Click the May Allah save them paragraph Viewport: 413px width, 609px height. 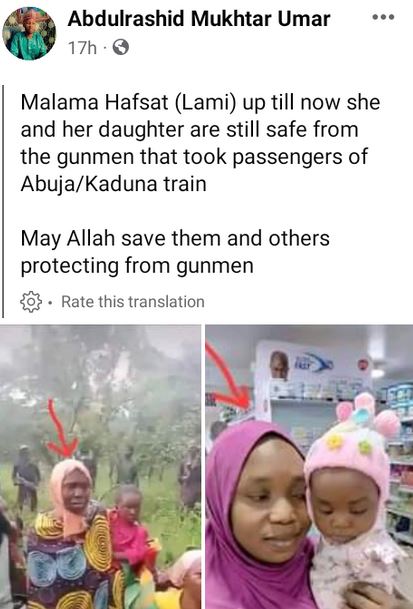175,252
